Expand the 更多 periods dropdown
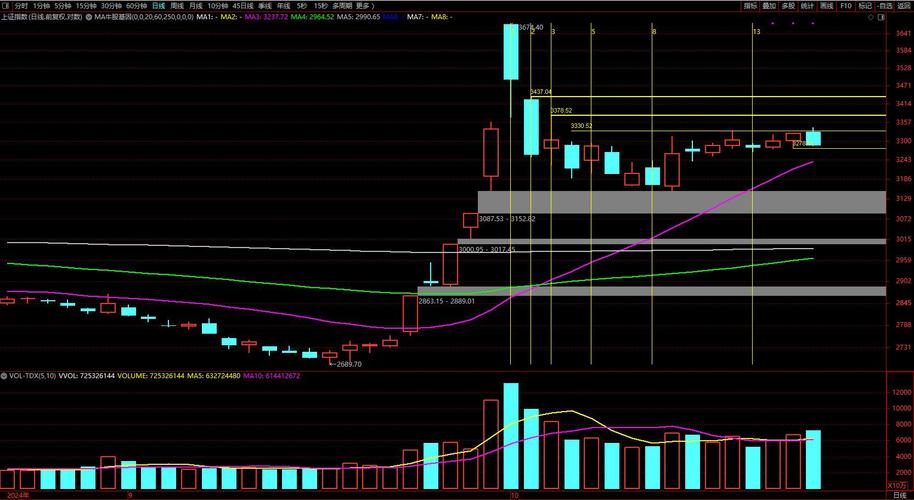Image resolution: width=914 pixels, height=500 pixels. tap(364, 5)
